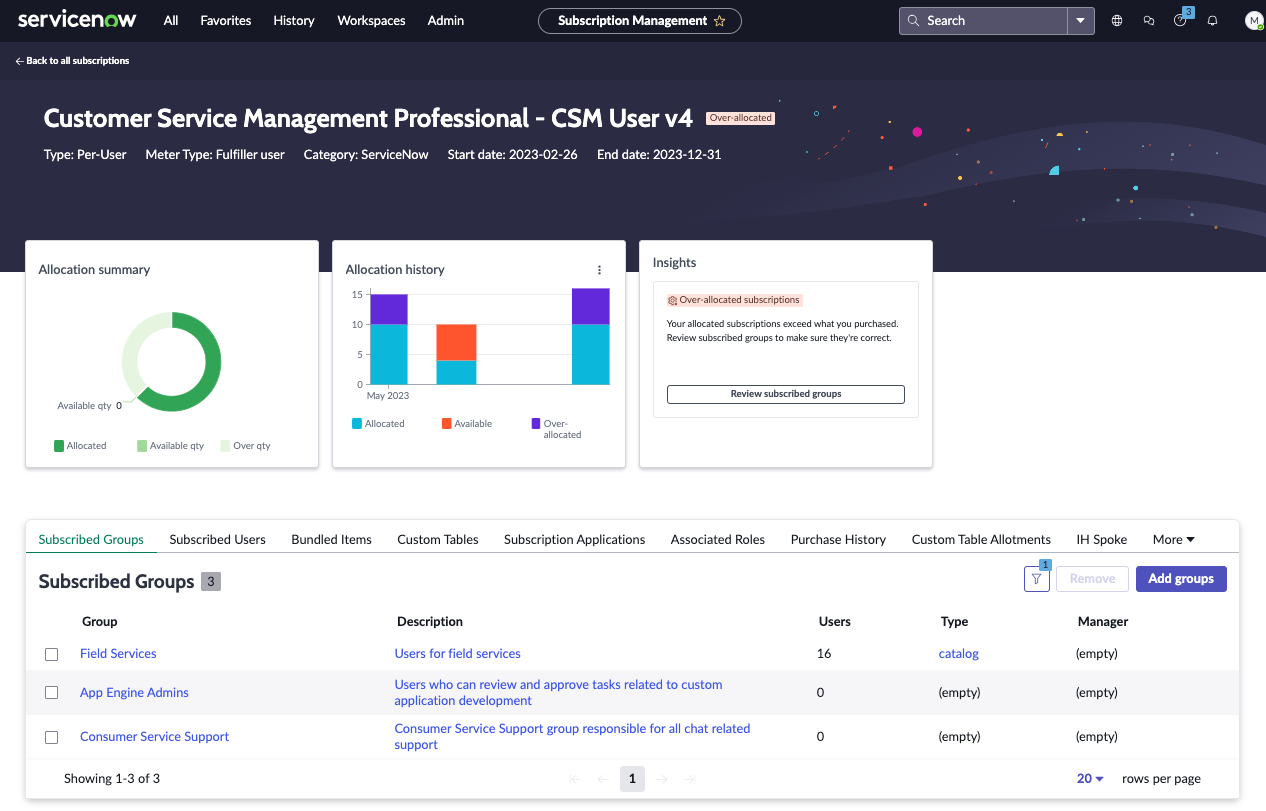This screenshot has width=1266, height=811.
Task: Click Review subscribed groups button
Action: (x=785, y=394)
